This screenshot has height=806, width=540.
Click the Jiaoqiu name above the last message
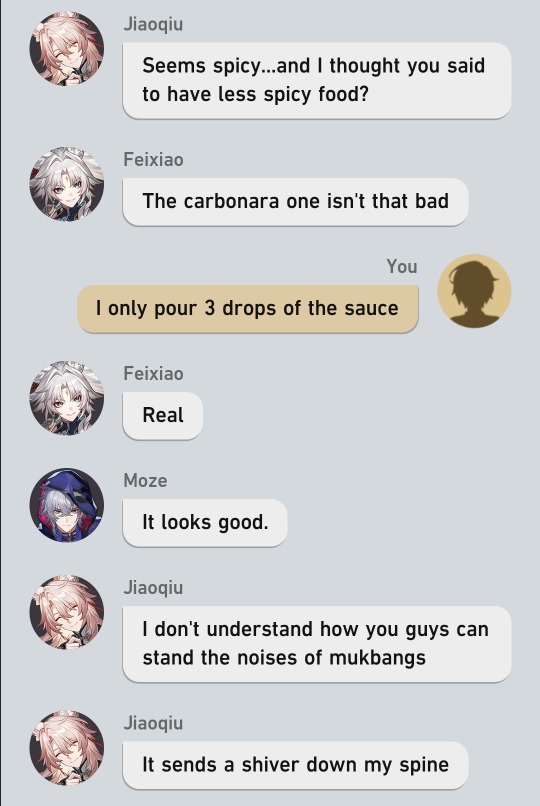153,724
